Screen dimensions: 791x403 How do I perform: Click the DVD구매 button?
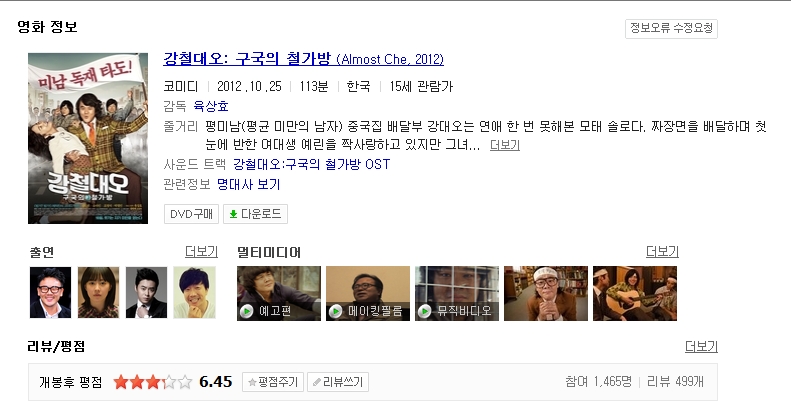191,214
